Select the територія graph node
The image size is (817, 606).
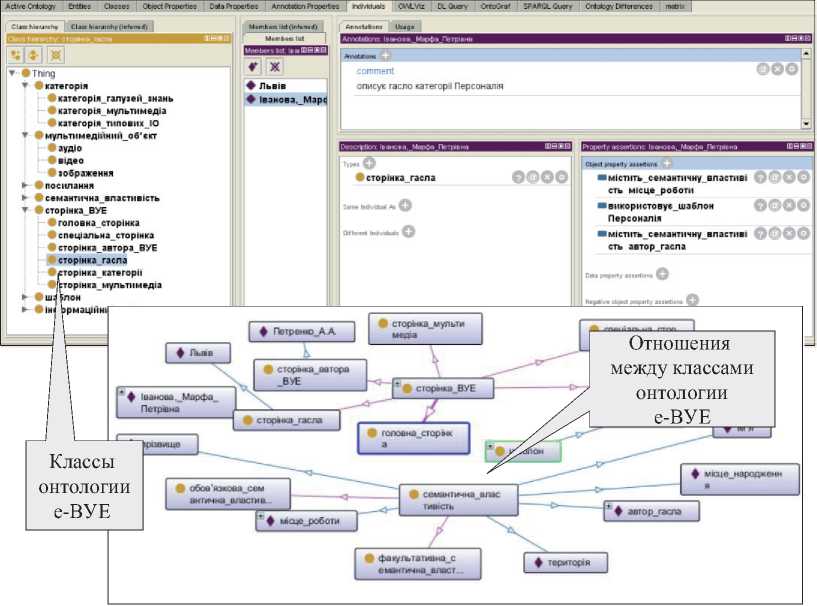566,563
